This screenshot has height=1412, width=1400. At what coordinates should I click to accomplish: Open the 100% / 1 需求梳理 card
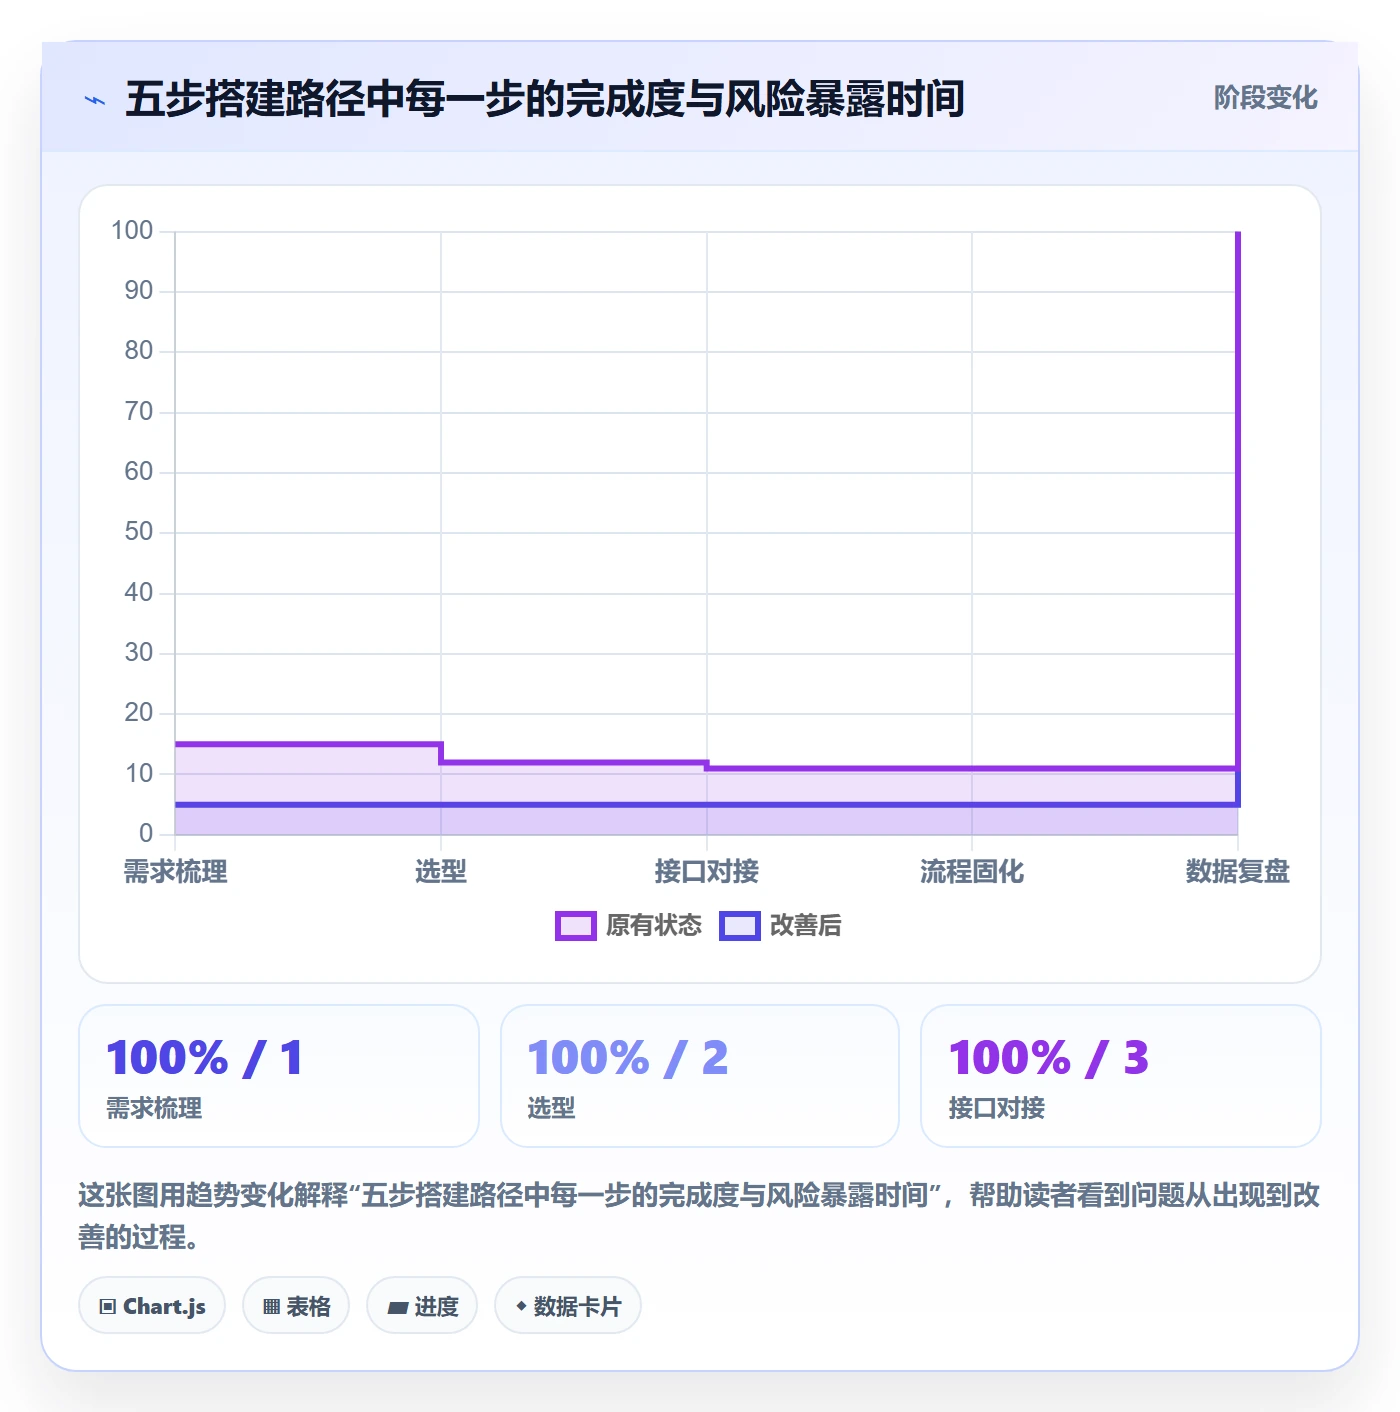[279, 1076]
